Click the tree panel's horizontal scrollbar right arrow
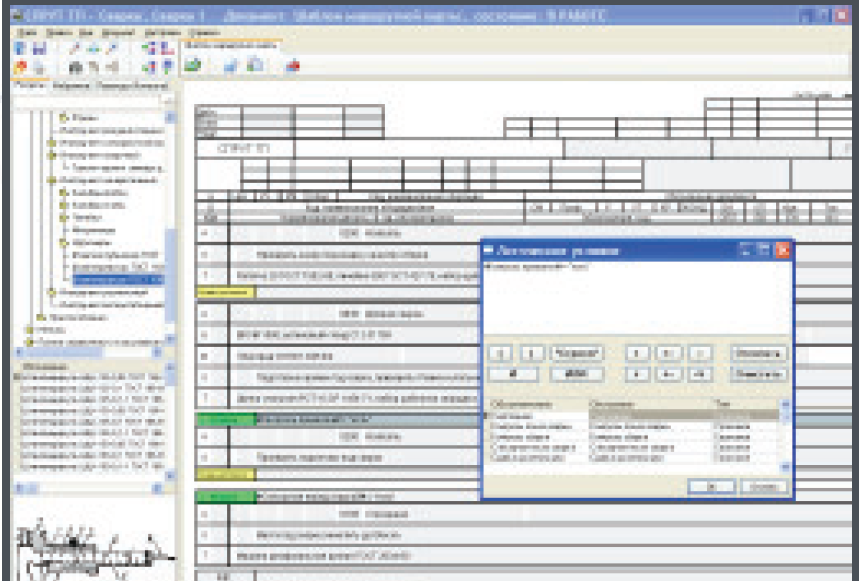 tap(157, 352)
